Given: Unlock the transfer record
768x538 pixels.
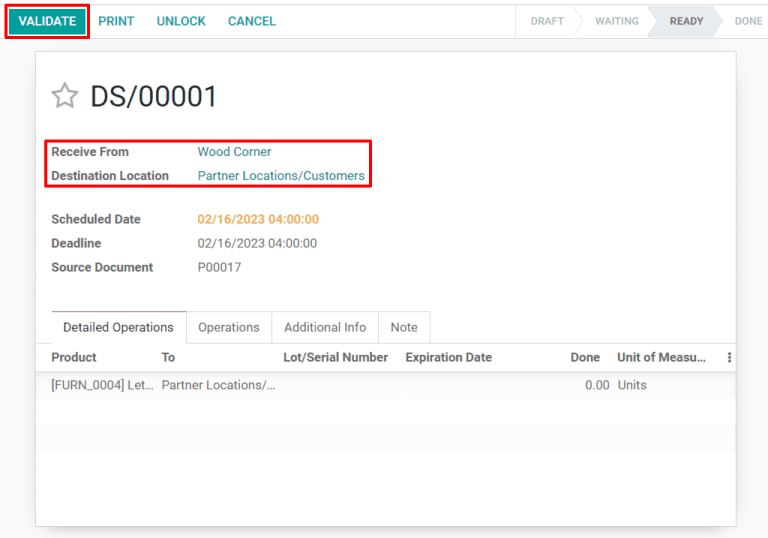Looking at the screenshot, I should click(181, 21).
